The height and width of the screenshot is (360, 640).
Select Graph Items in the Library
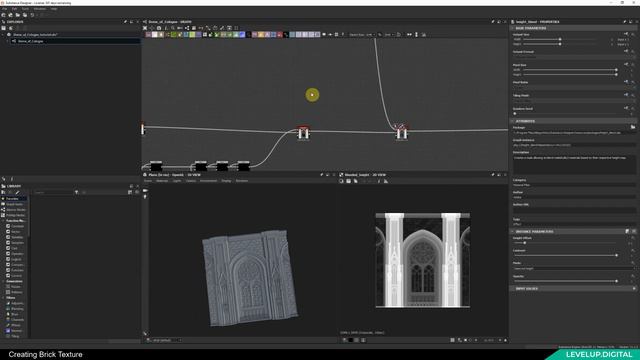[x=14, y=204]
